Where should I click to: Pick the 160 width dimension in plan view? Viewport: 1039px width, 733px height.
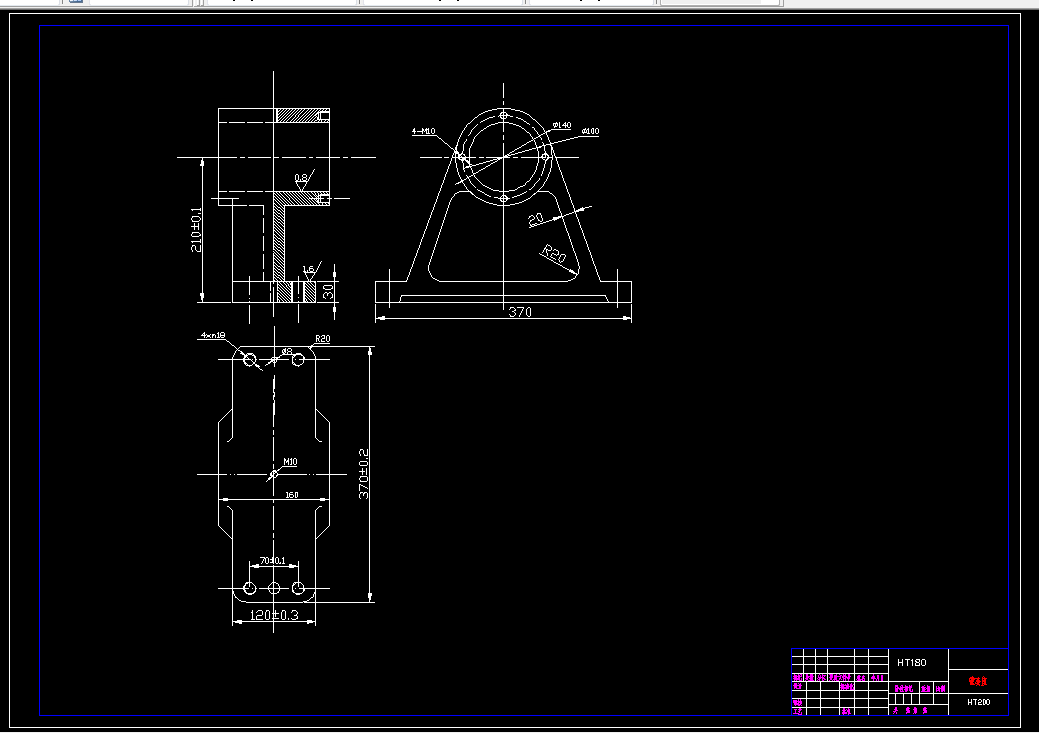[x=292, y=495]
